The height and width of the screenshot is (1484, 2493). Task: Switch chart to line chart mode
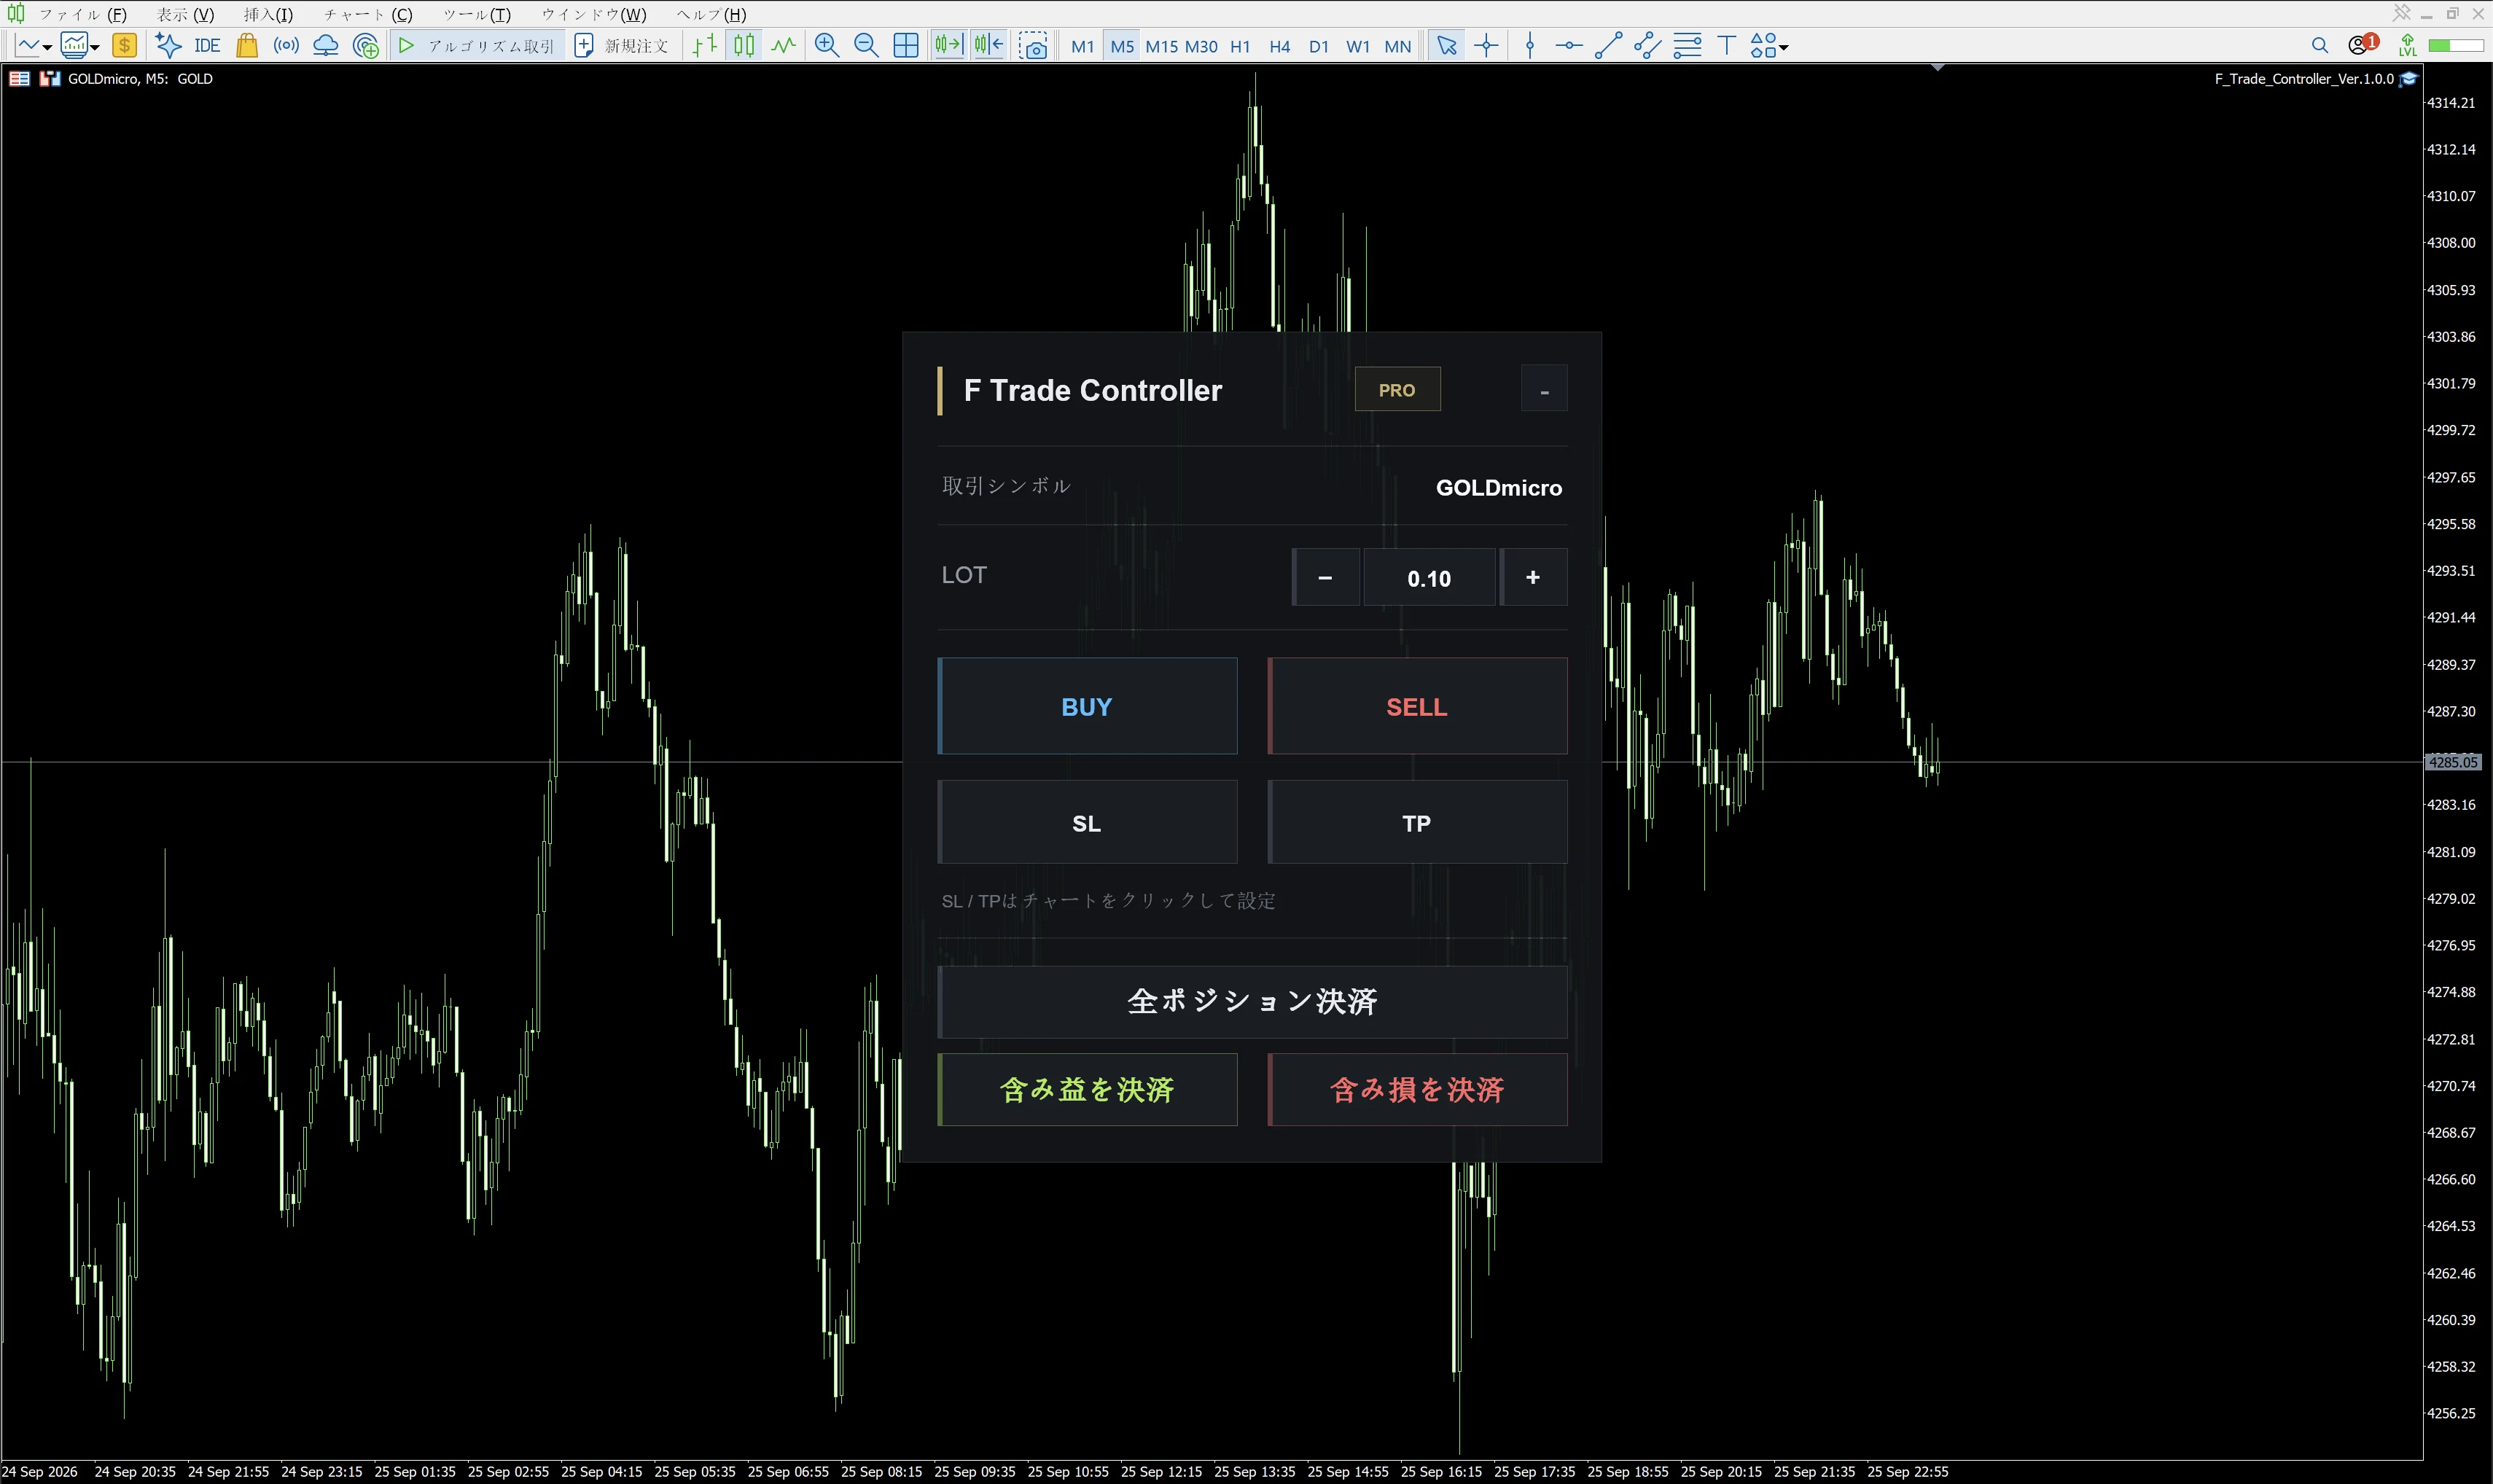point(783,45)
